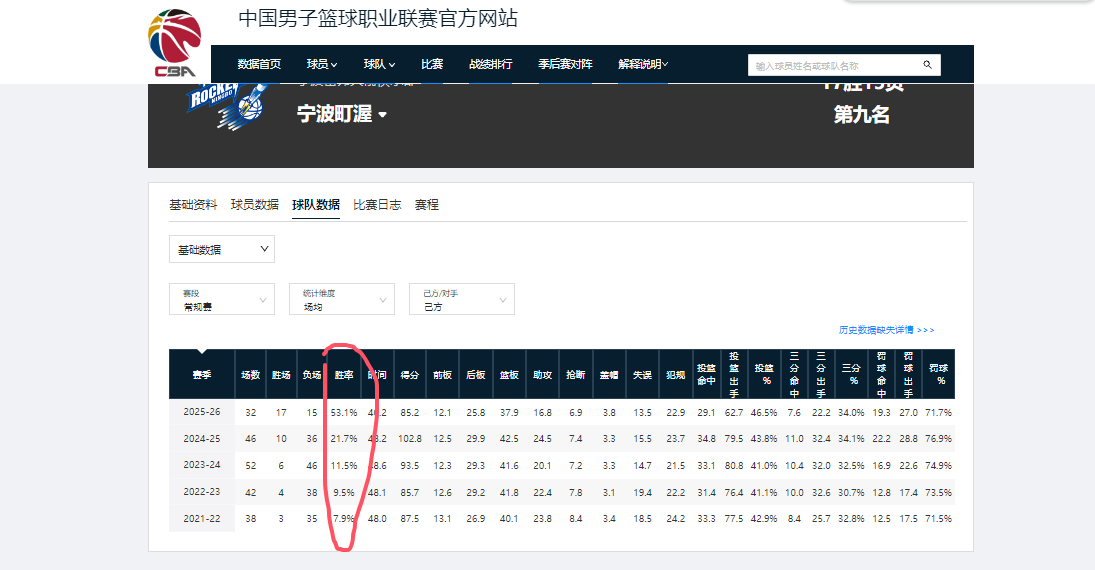Viewport: 1095px width, 570px height.
Task: Open 战绩排行 standings page
Action: click(x=490, y=64)
